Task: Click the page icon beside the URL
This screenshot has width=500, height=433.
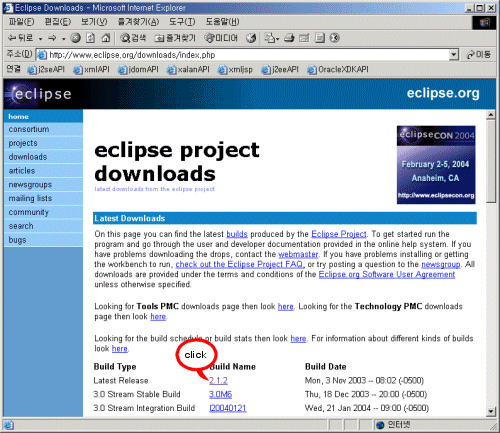Action: pyautogui.click(x=42, y=55)
